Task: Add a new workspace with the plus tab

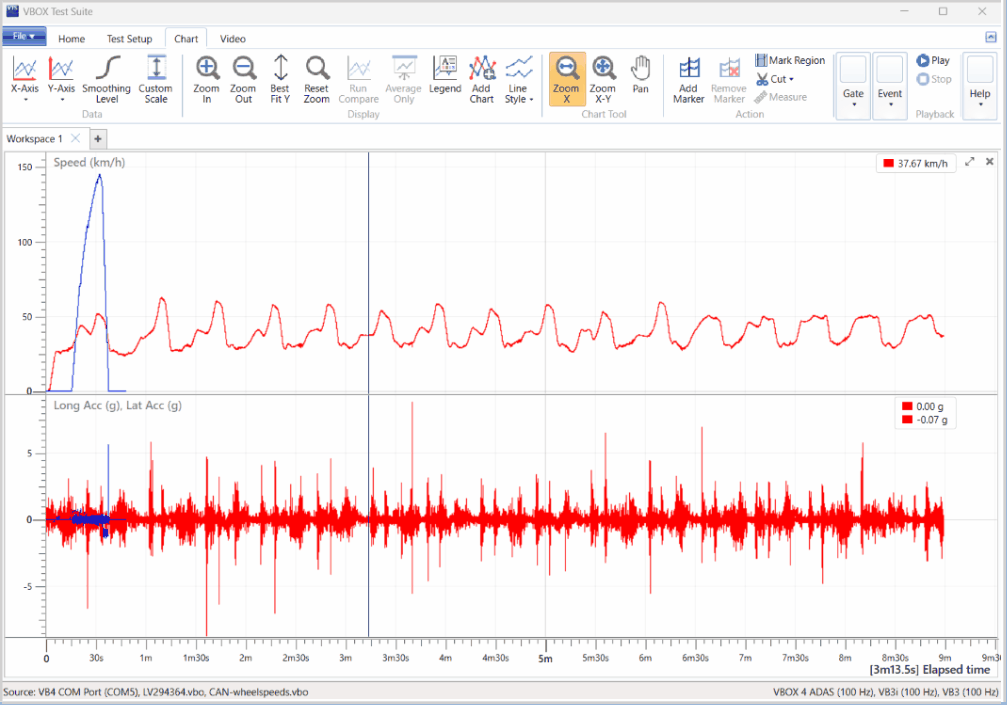Action: pos(97,138)
